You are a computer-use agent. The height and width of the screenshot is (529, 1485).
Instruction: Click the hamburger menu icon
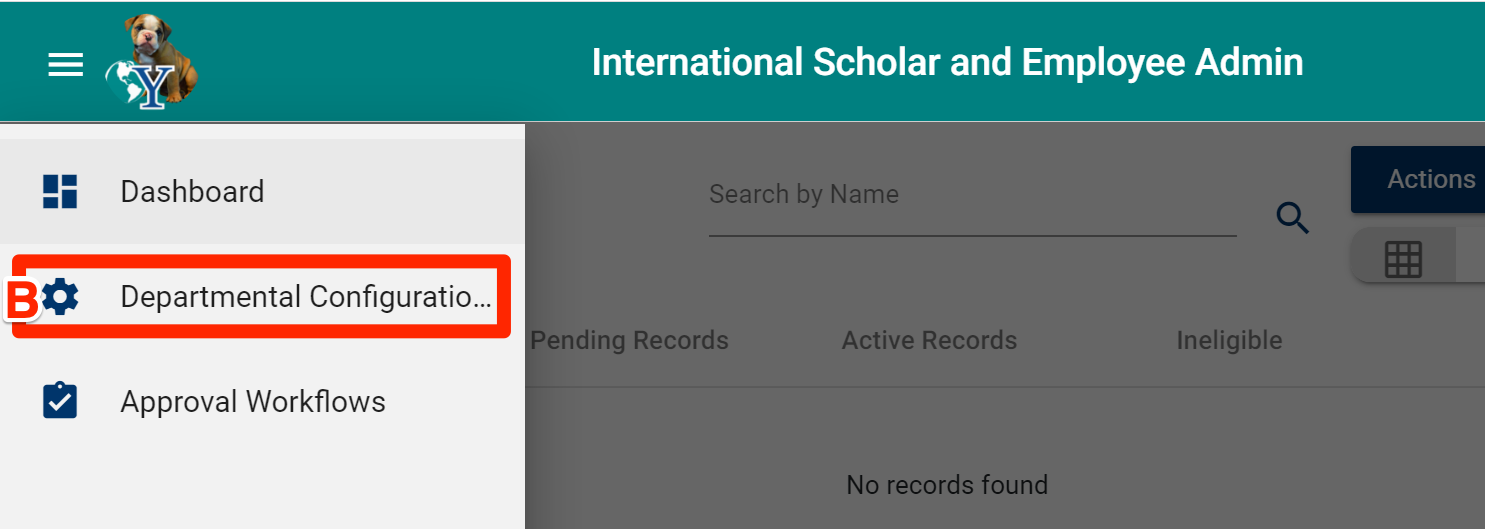66,66
